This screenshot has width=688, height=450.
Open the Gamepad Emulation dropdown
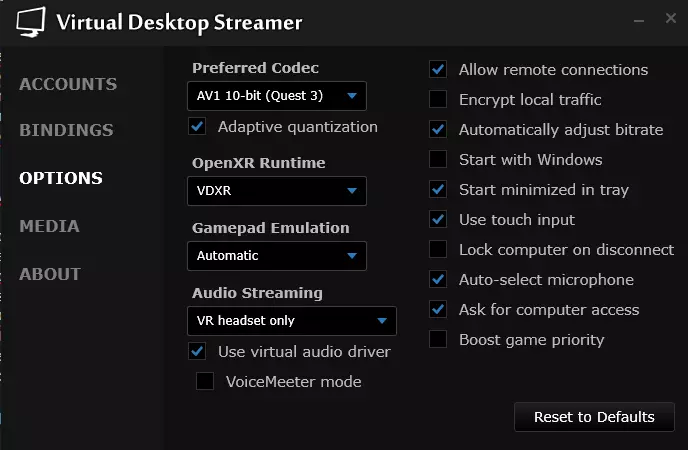pyautogui.click(x=277, y=256)
